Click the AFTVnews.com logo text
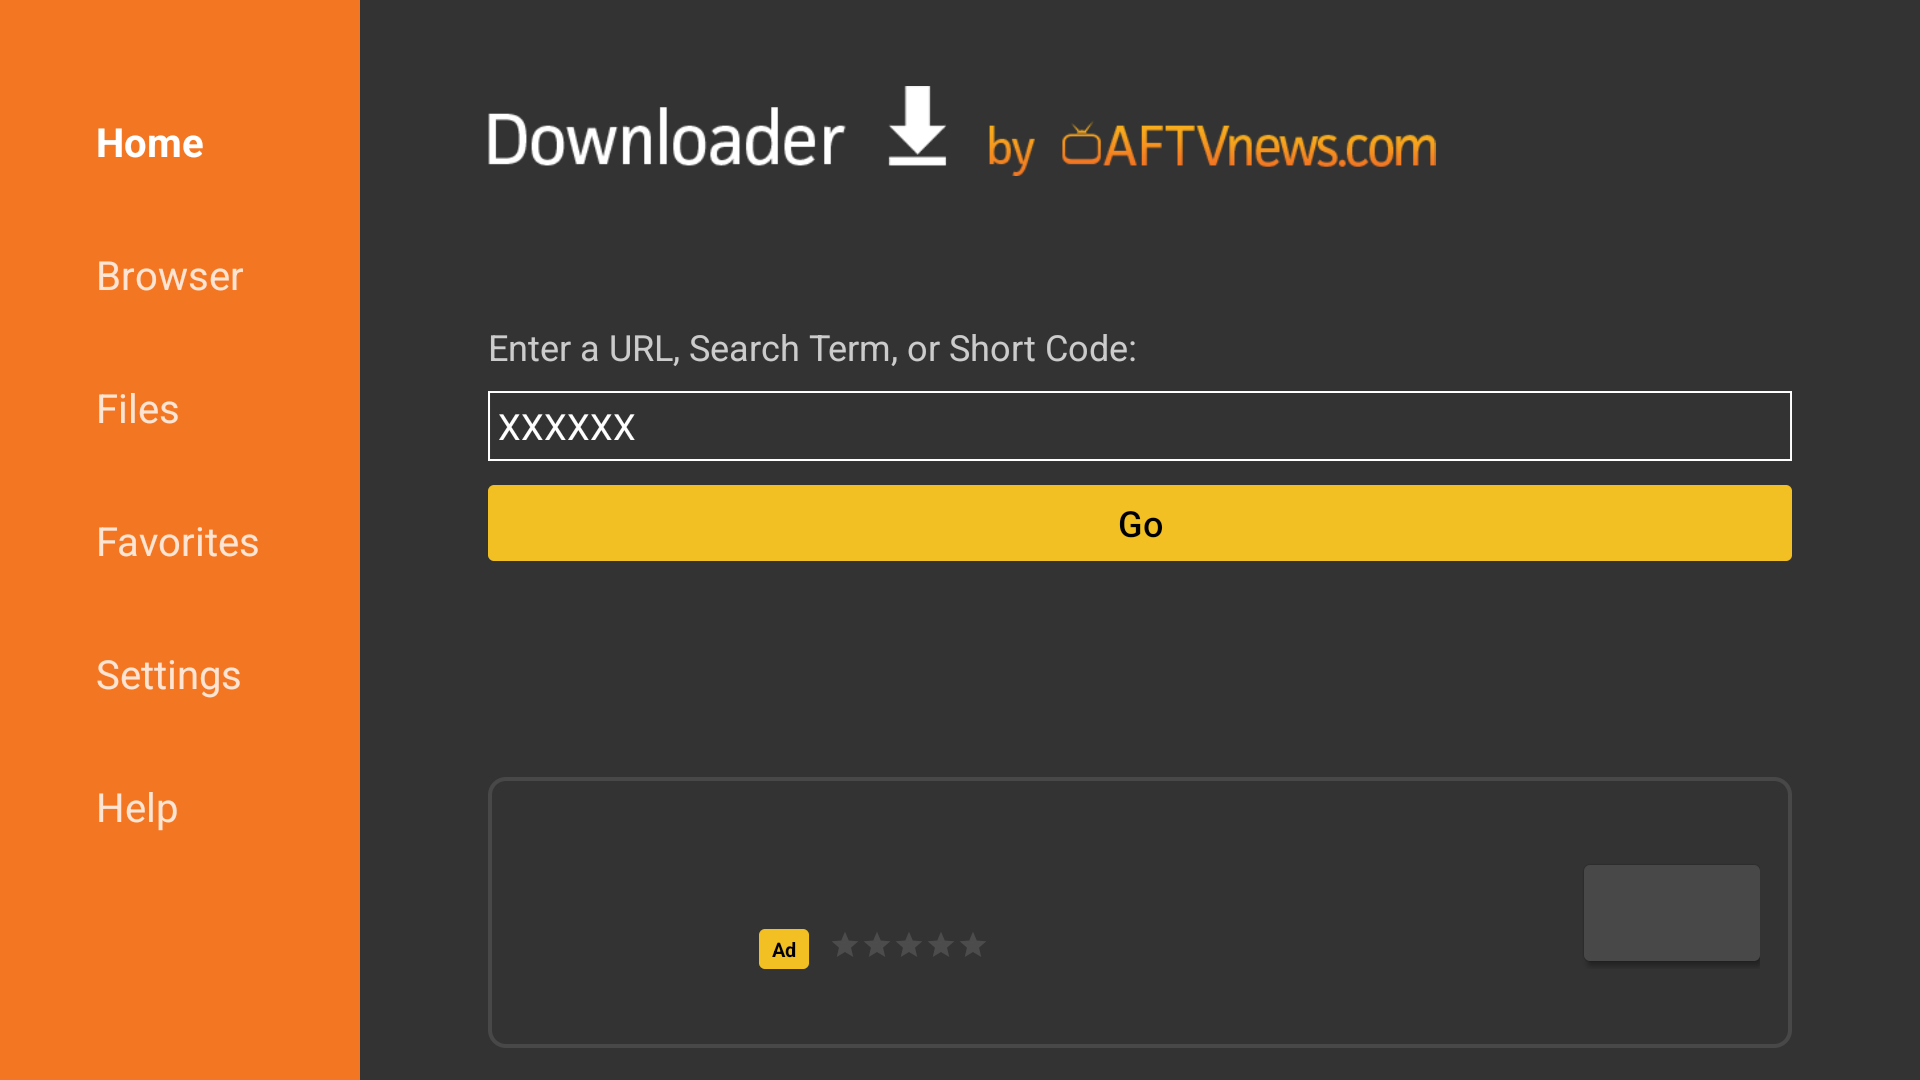 pyautogui.click(x=1270, y=146)
